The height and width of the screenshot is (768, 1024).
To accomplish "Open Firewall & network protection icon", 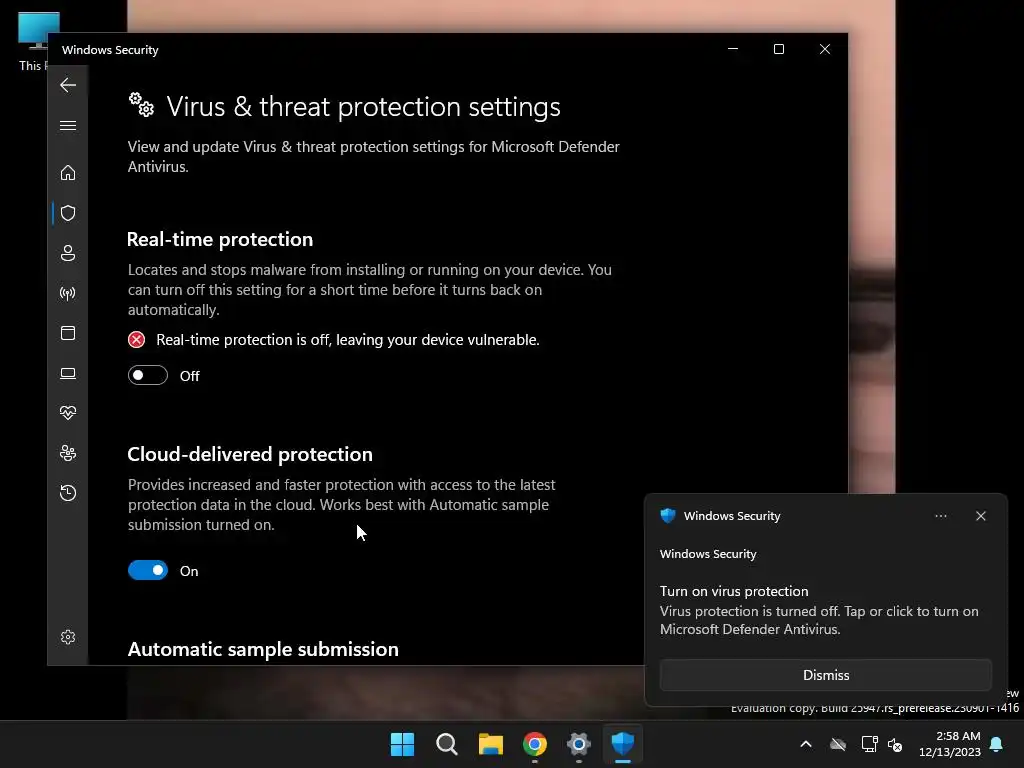I will pyautogui.click(x=68, y=293).
